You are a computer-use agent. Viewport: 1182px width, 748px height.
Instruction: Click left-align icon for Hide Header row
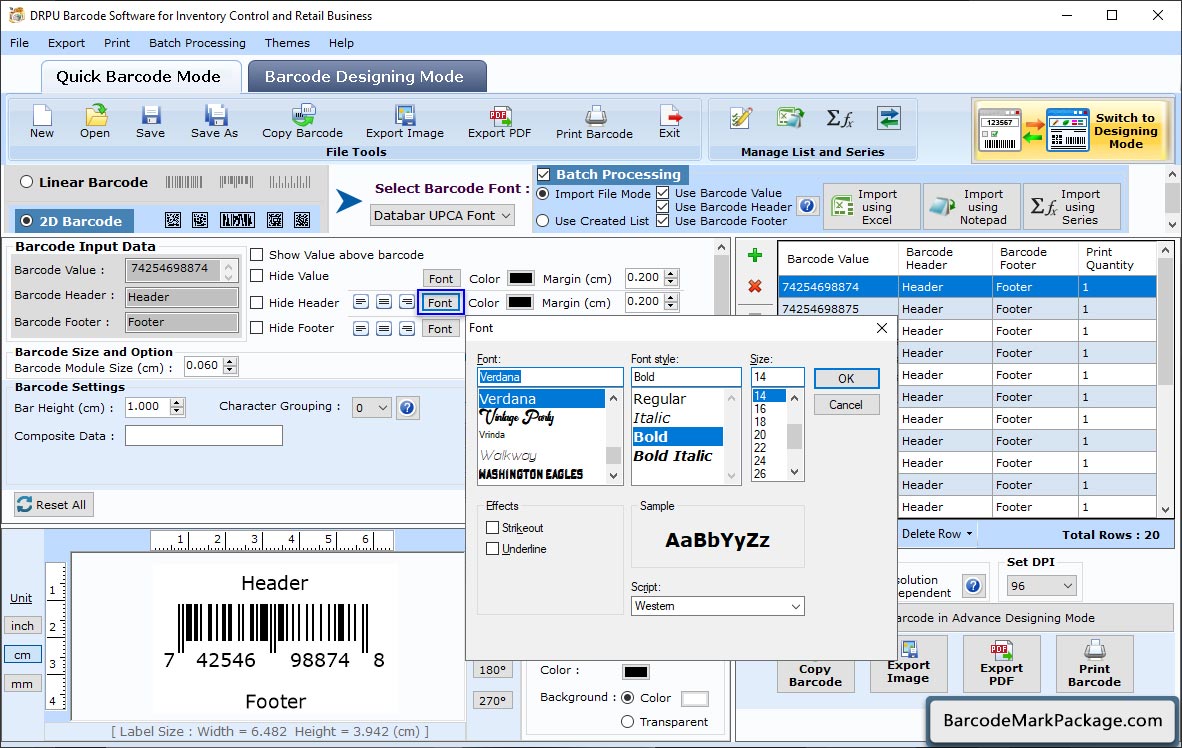[x=361, y=302]
